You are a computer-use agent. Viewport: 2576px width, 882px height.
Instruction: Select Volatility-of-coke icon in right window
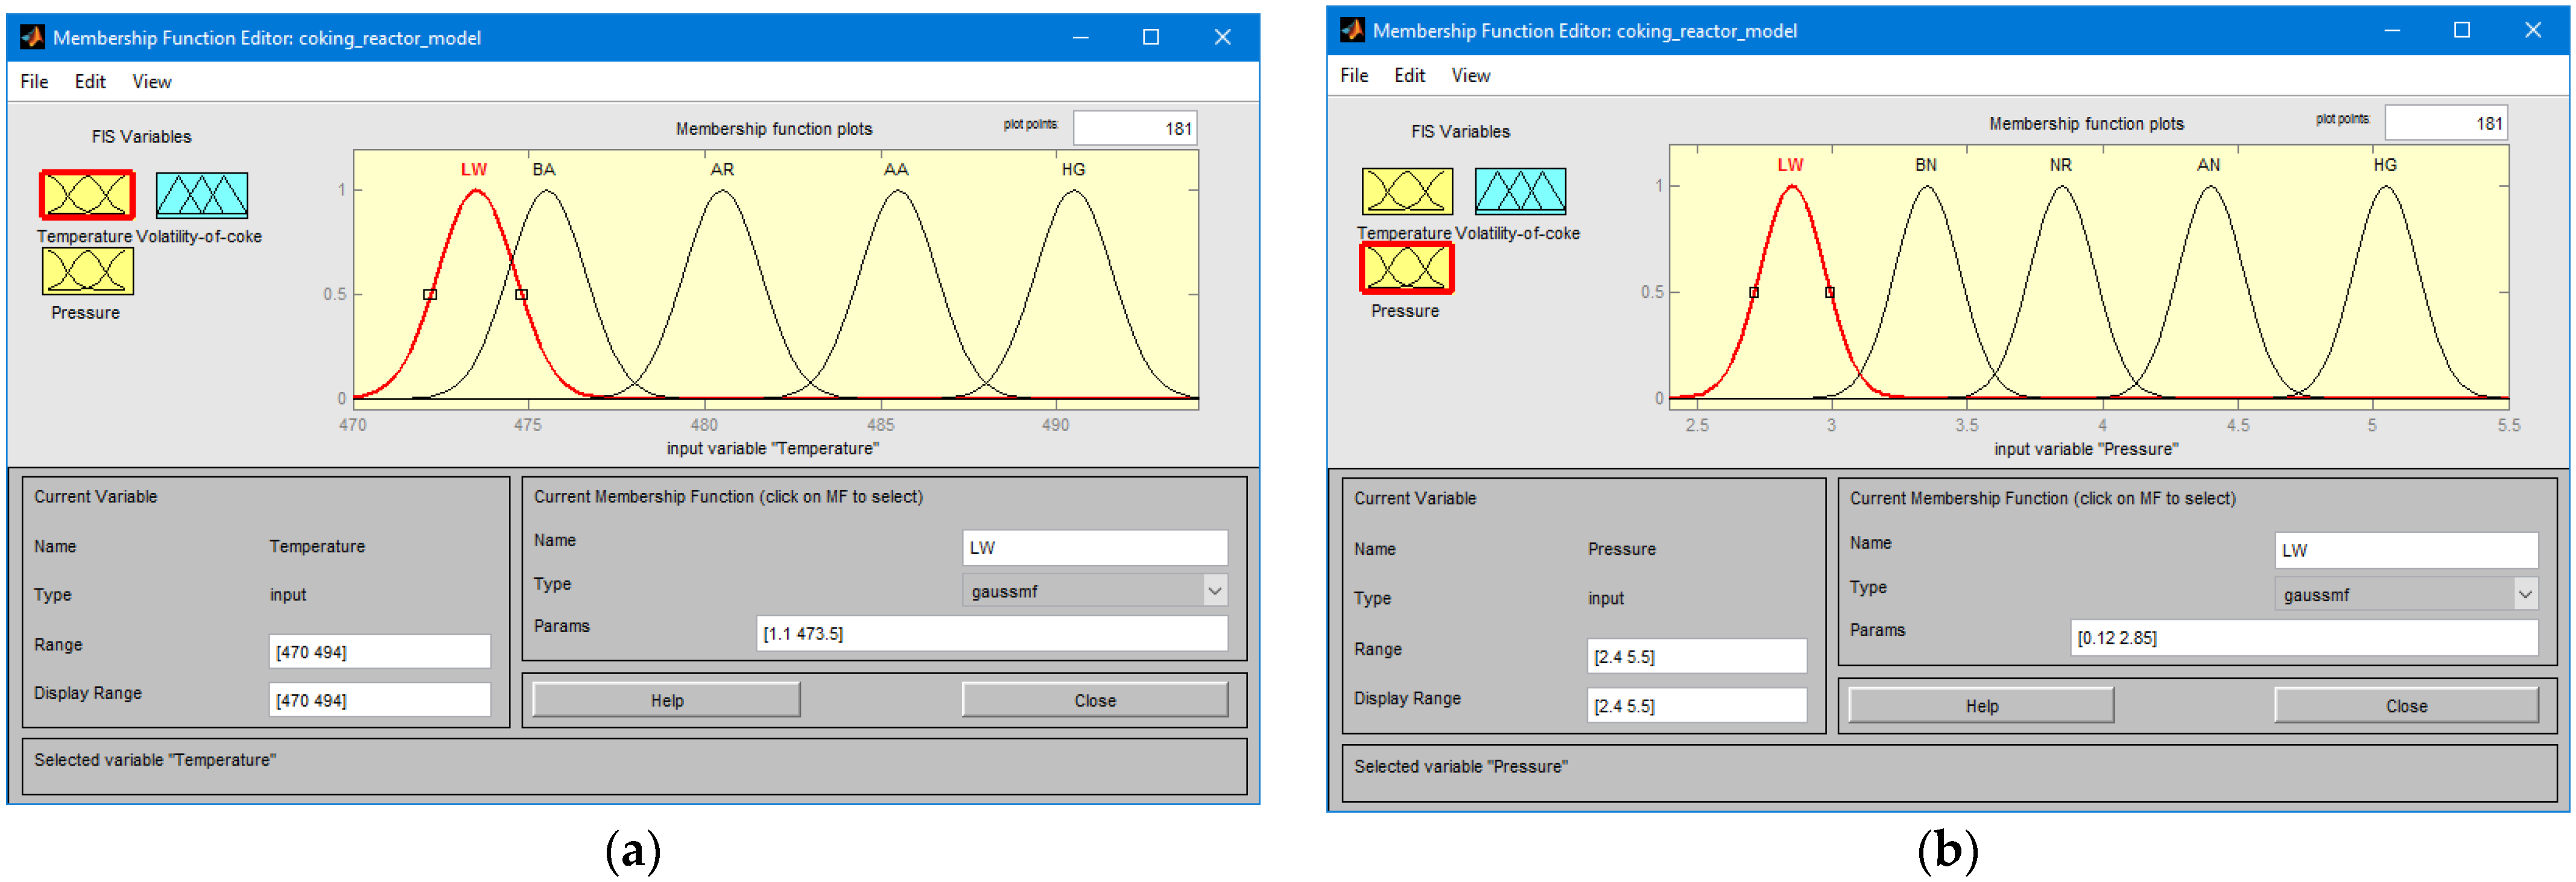pyautogui.click(x=1520, y=191)
